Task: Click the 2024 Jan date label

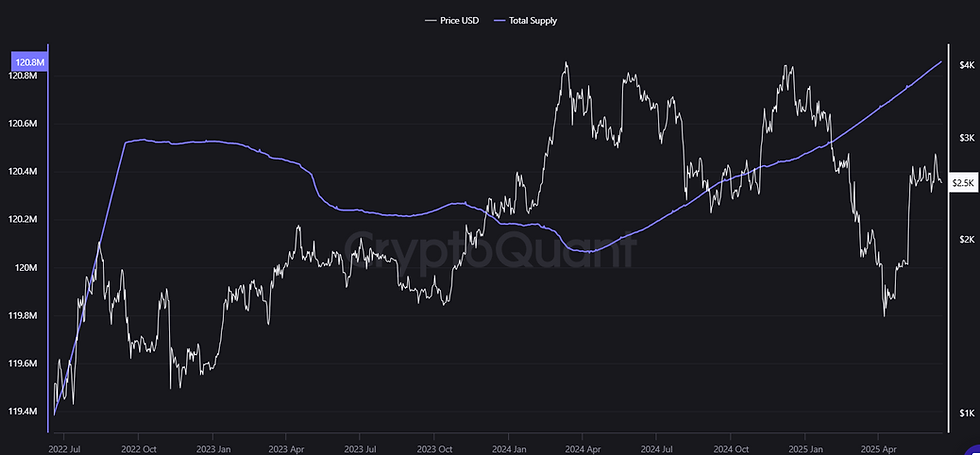Action: [x=509, y=449]
